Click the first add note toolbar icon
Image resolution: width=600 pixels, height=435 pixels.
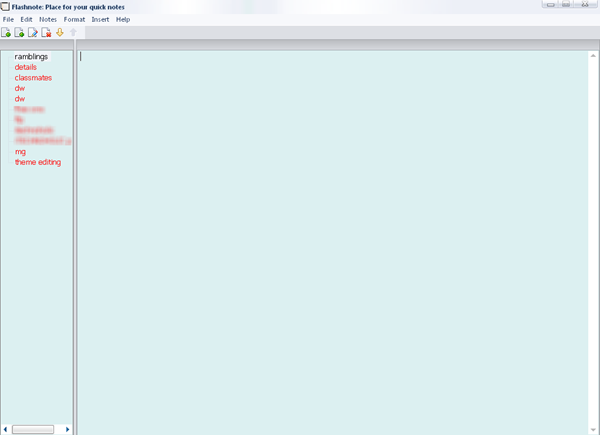pyautogui.click(x=6, y=33)
